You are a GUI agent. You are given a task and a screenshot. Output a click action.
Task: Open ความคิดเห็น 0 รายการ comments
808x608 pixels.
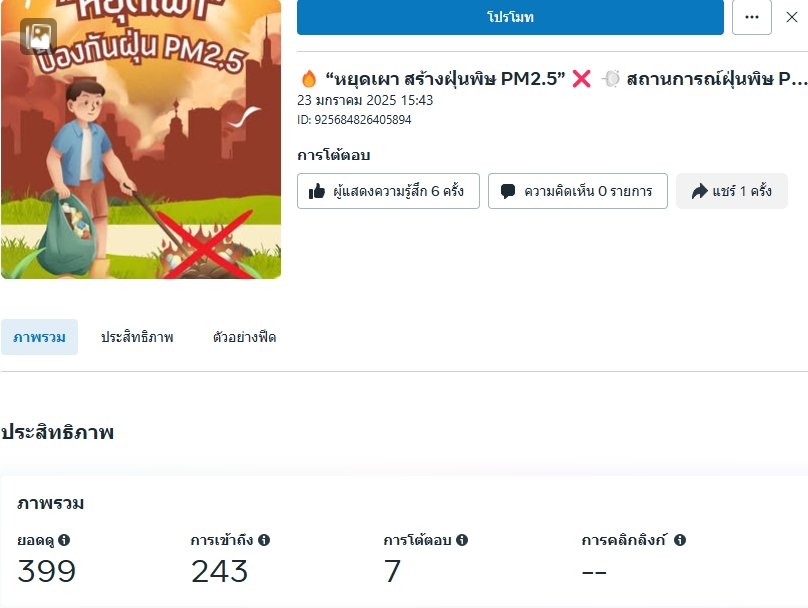click(x=578, y=191)
